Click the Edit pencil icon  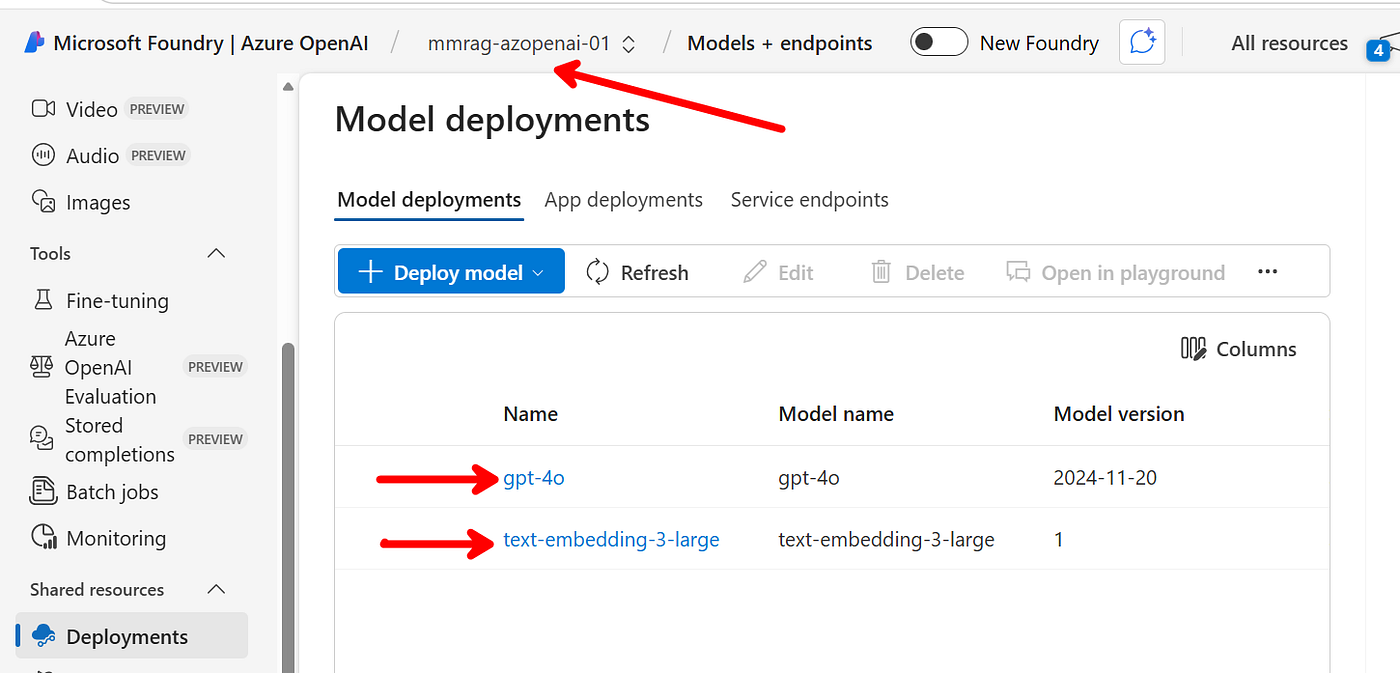coord(755,272)
